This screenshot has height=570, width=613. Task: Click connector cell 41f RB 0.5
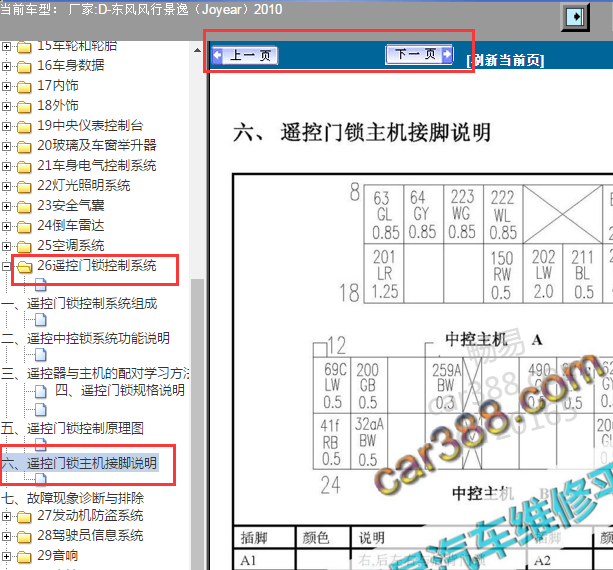click(x=331, y=442)
